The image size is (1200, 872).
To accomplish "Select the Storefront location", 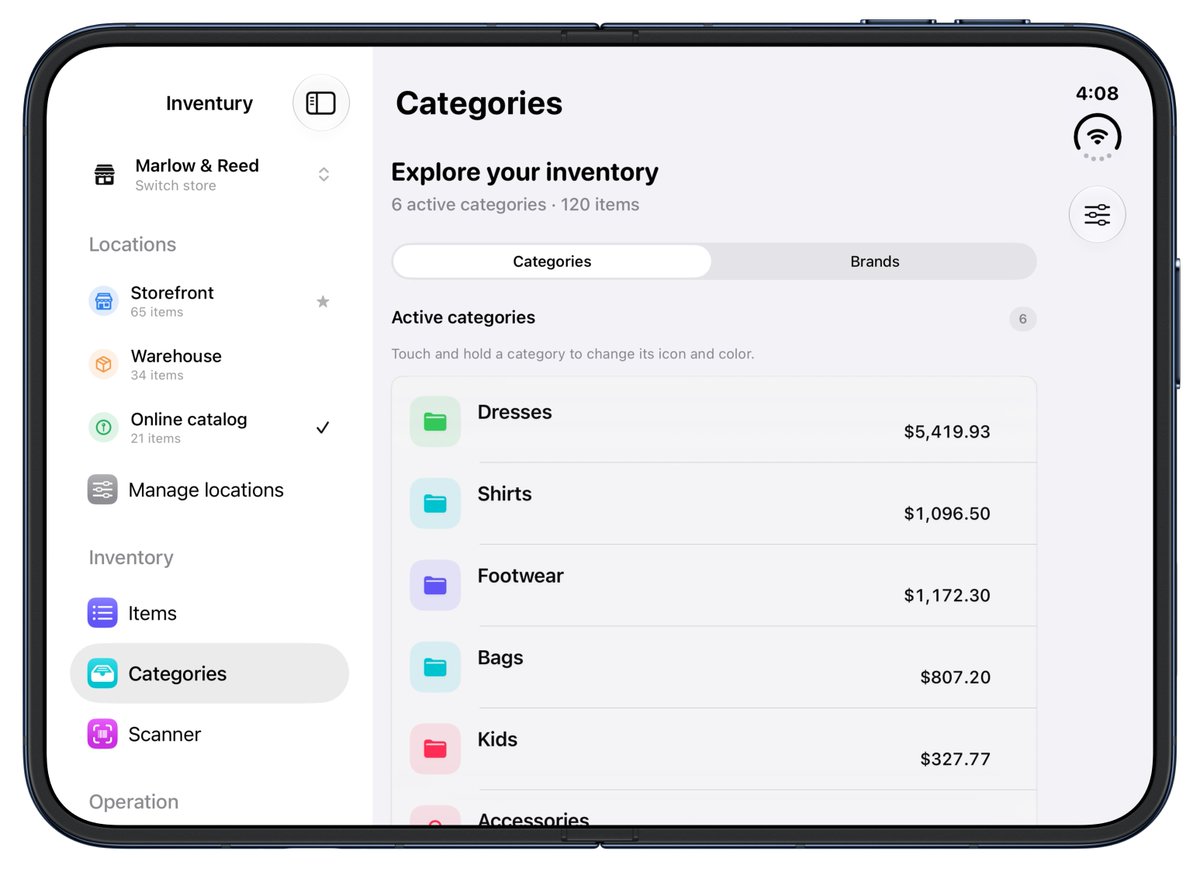I will point(209,301).
